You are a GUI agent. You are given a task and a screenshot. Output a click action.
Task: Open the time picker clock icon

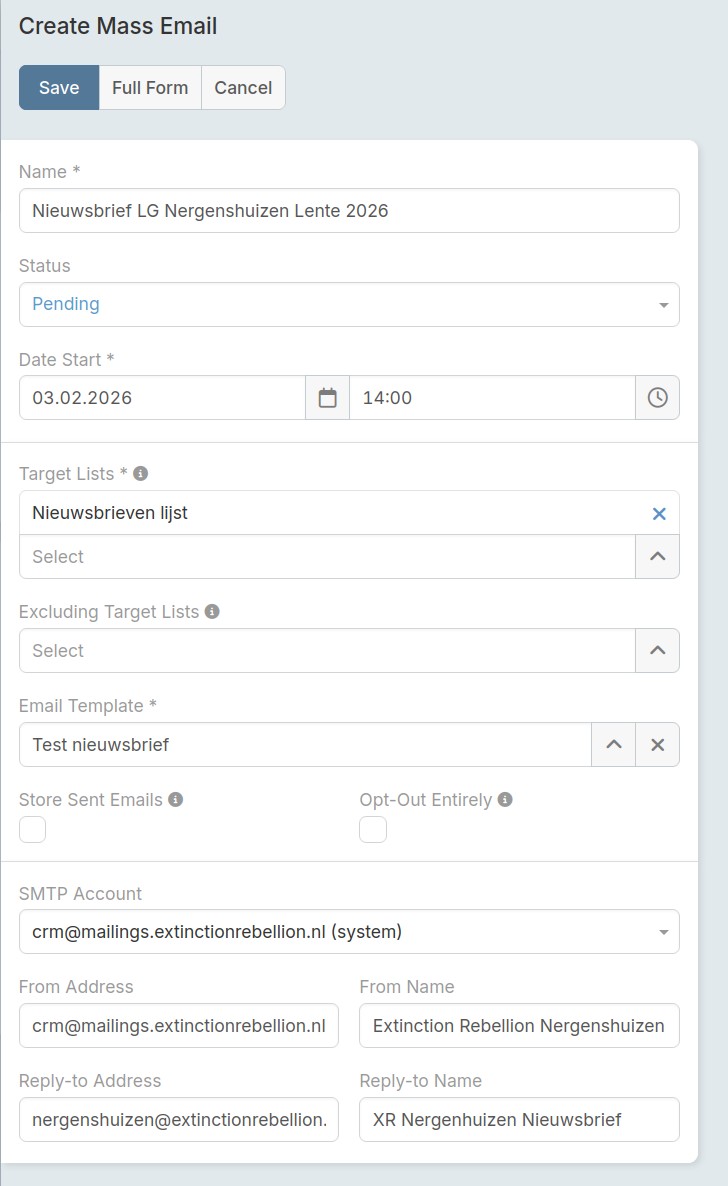(x=657, y=398)
